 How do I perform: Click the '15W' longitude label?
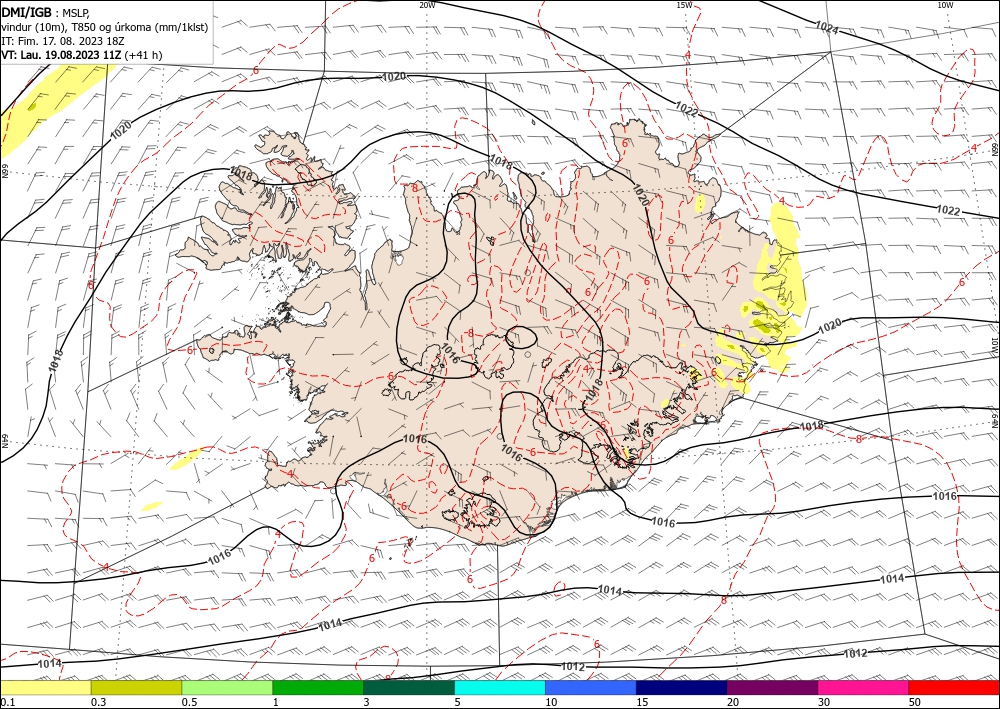684,5
